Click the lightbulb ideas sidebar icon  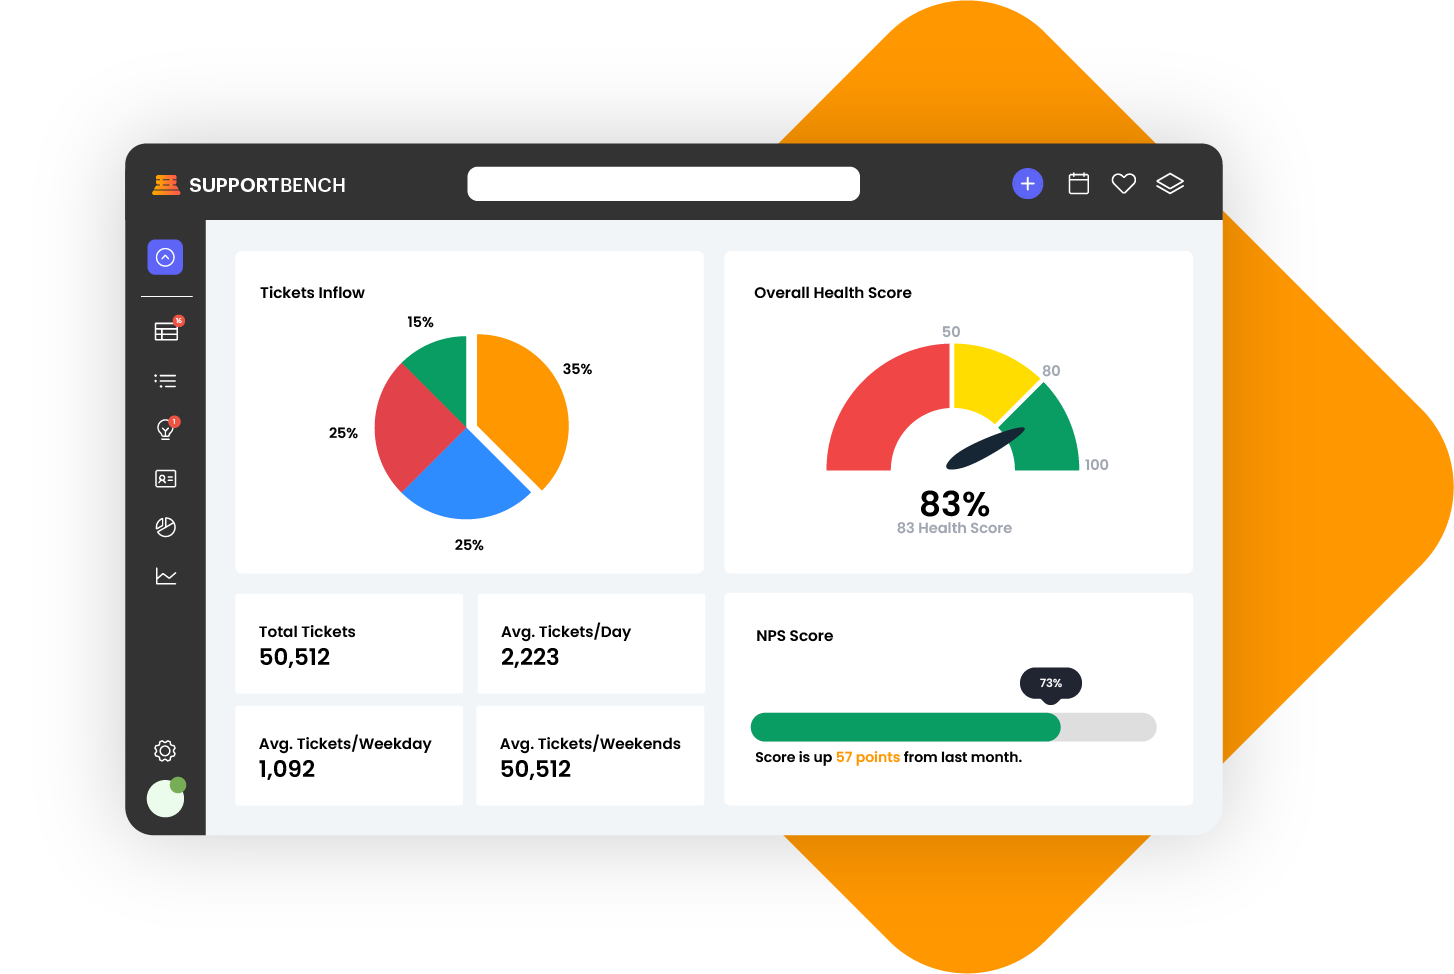point(166,430)
